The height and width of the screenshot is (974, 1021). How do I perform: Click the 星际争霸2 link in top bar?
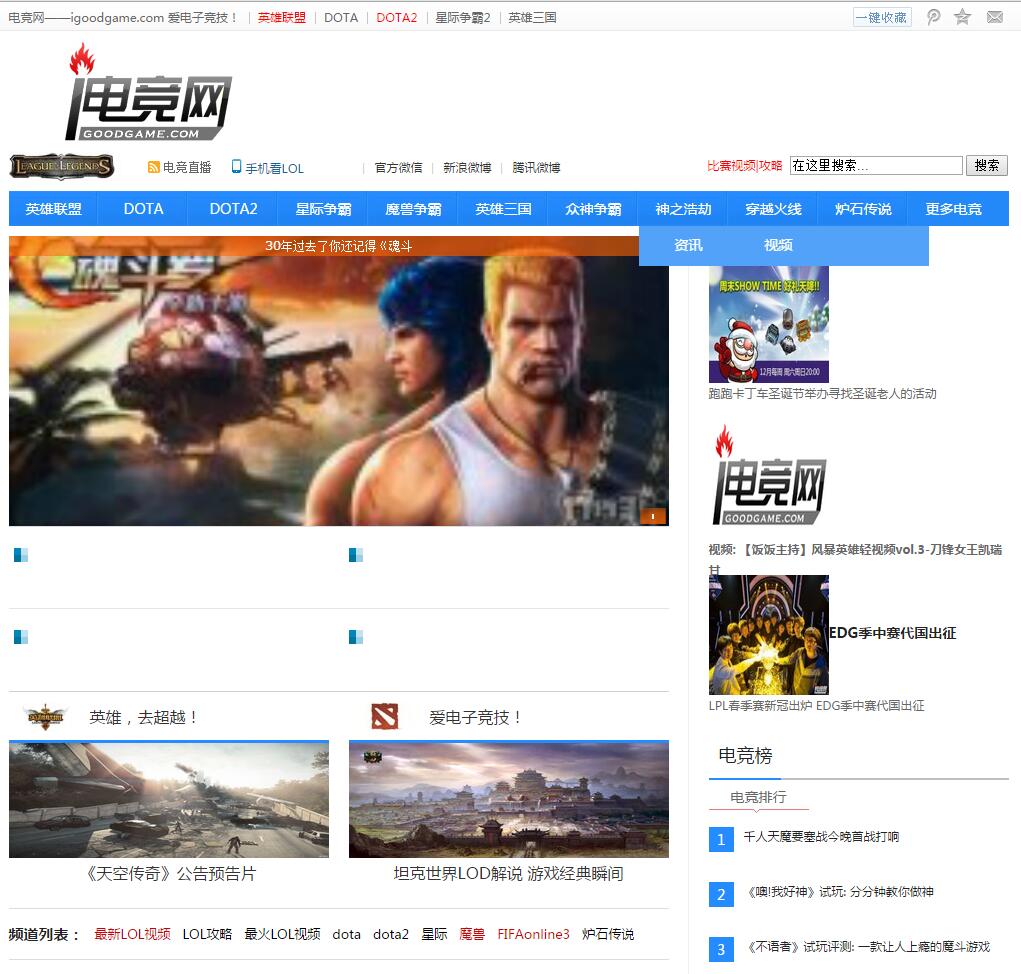pyautogui.click(x=462, y=18)
